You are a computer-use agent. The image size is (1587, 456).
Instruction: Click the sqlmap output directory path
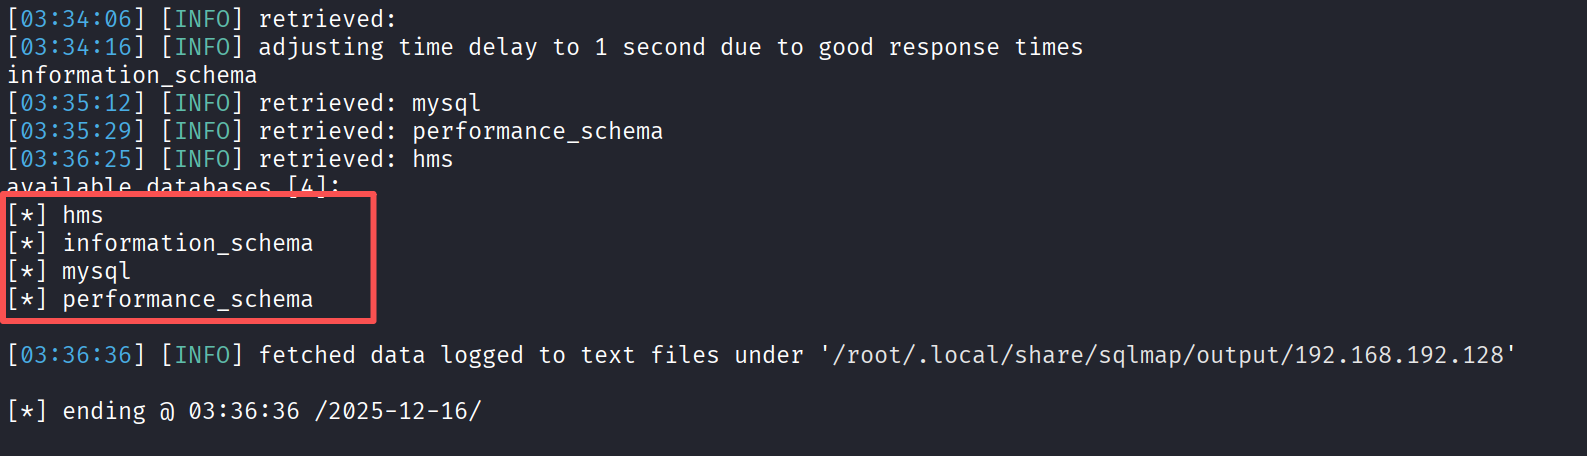1168,355
